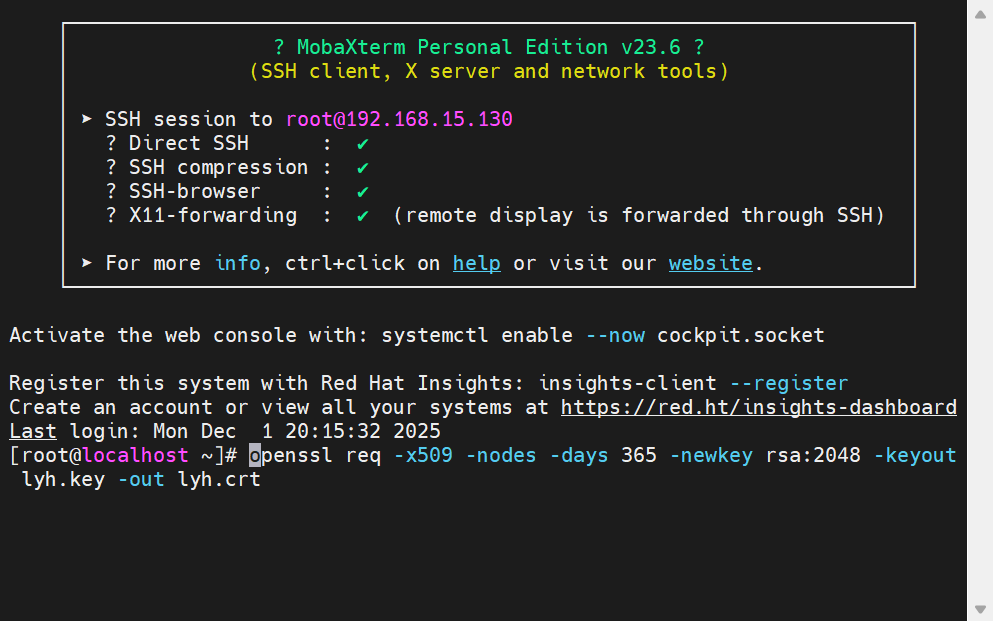Click the '-newkey' option text
Screen dimensions: 993x621
[711, 456]
